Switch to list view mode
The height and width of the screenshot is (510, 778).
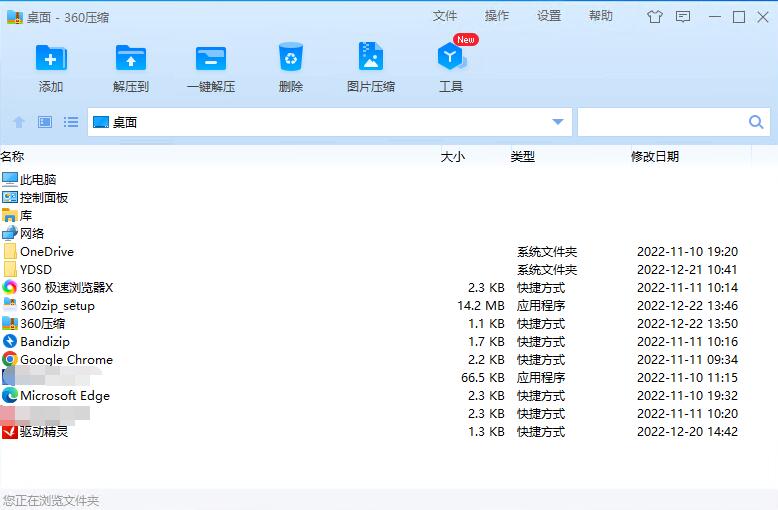pos(71,122)
